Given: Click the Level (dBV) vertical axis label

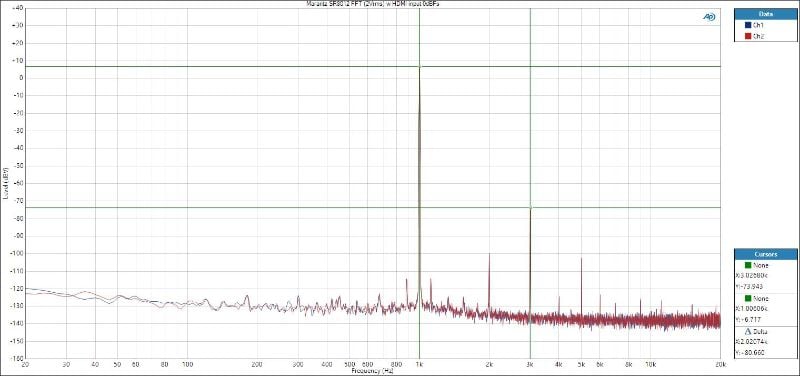Looking at the screenshot, I should tap(5, 183).
